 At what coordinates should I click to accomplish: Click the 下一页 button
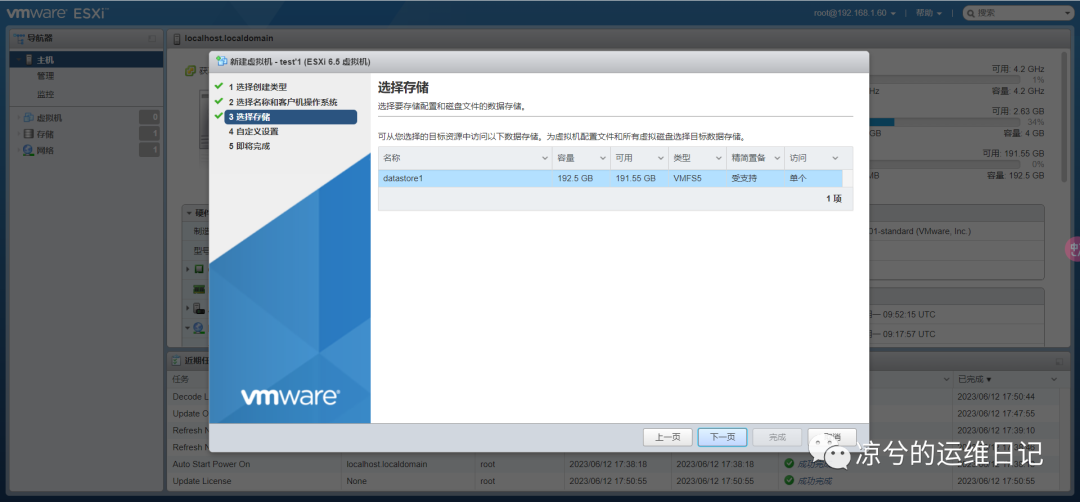point(722,437)
